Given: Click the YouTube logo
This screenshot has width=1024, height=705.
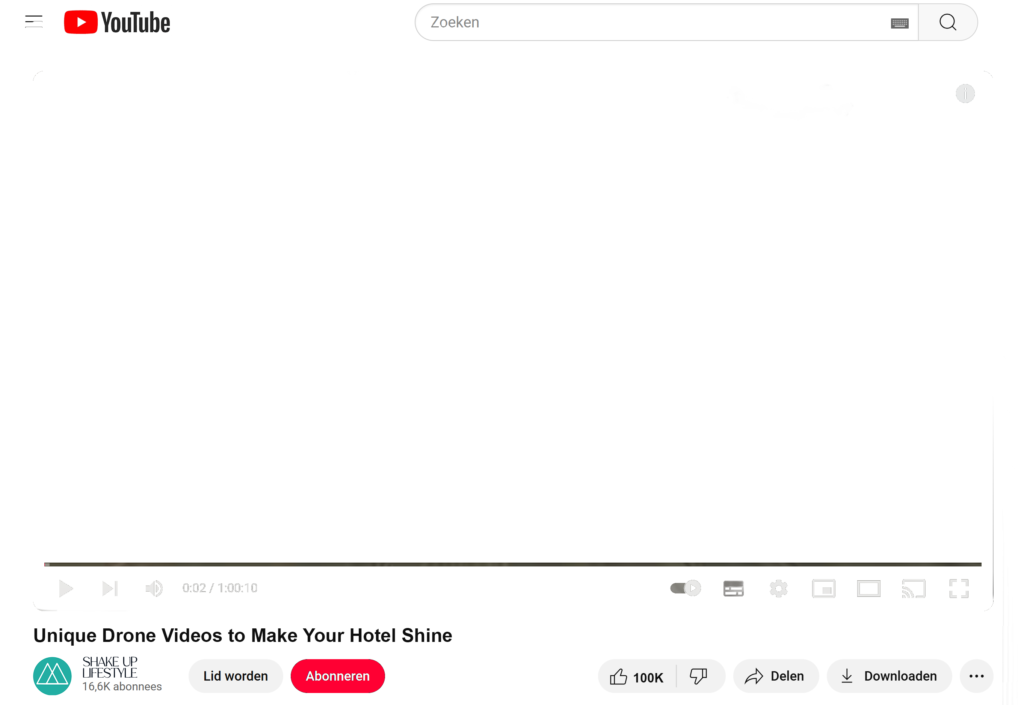Looking at the screenshot, I should click(x=117, y=22).
